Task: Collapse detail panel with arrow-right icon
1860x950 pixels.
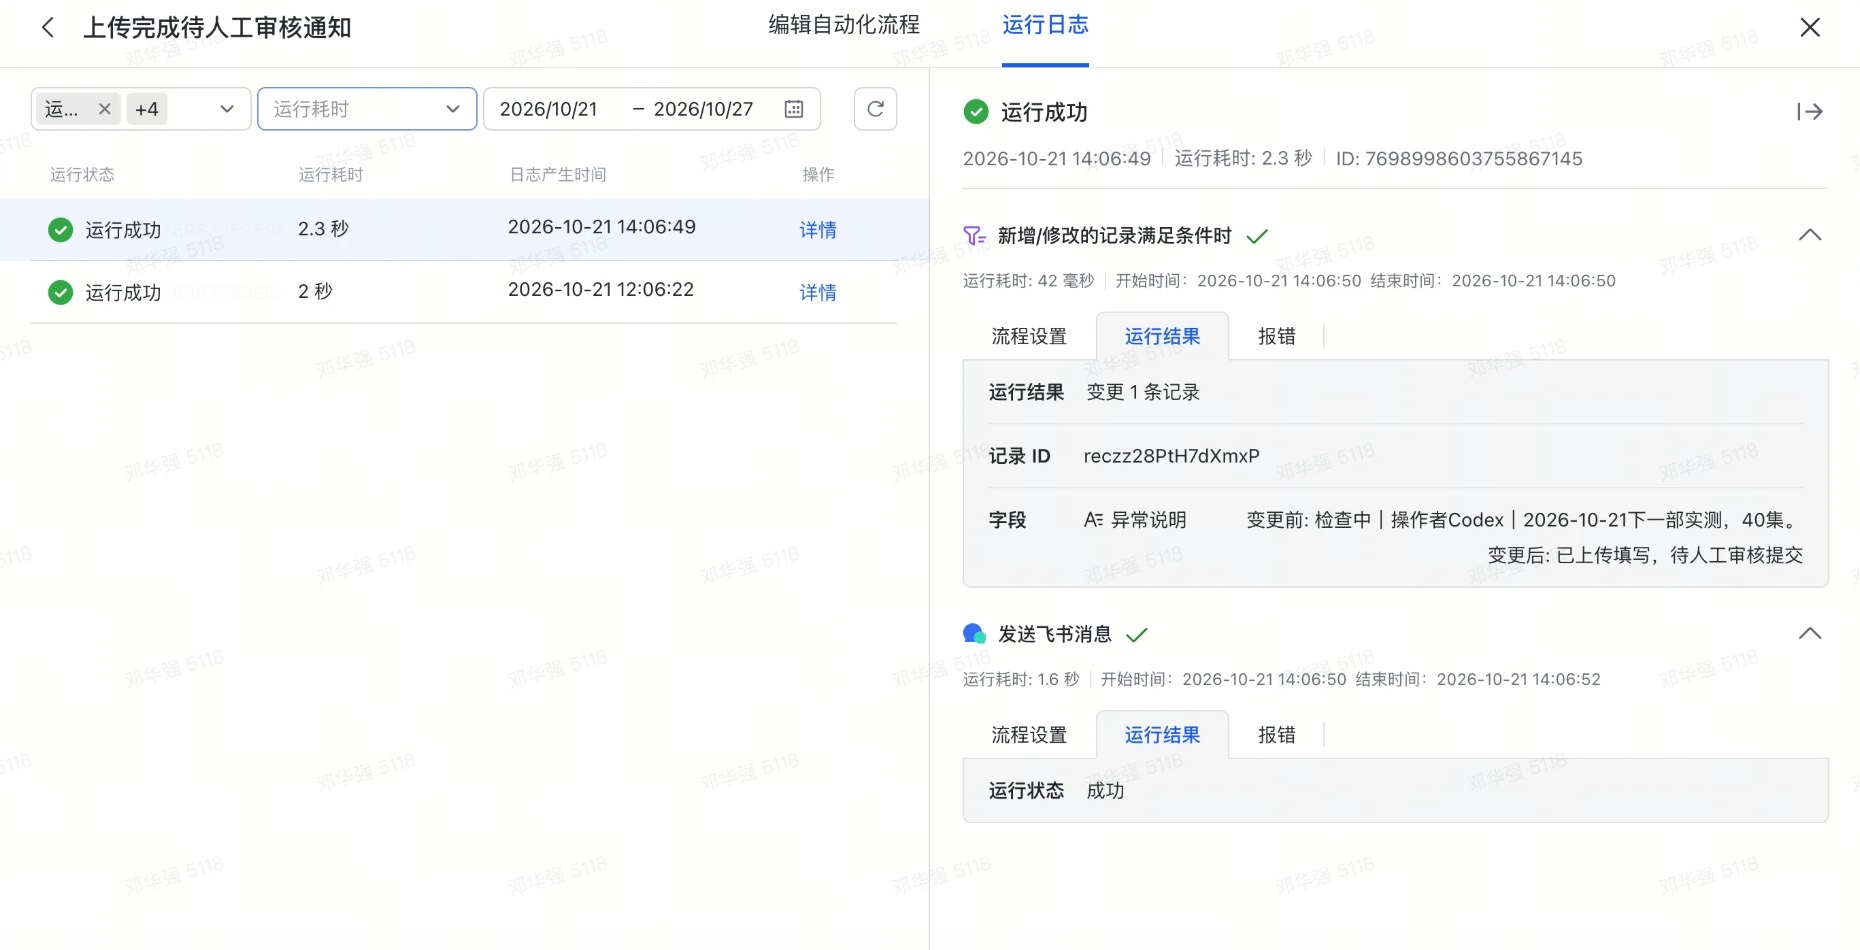Action: point(1810,112)
